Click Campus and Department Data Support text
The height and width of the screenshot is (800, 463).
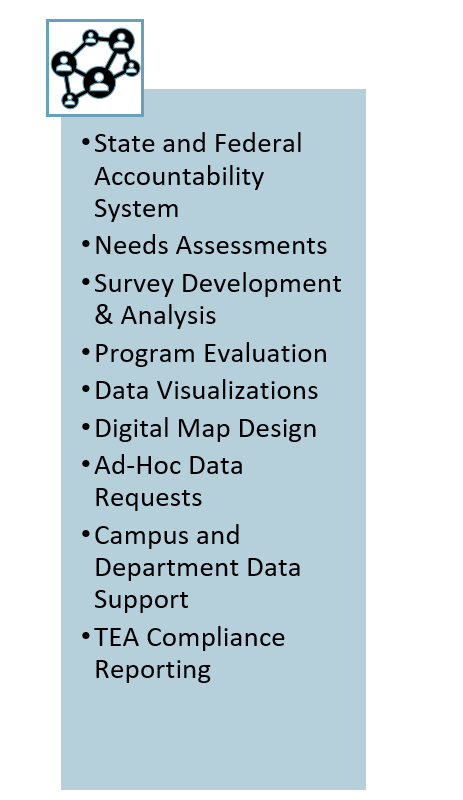pyautogui.click(x=198, y=567)
